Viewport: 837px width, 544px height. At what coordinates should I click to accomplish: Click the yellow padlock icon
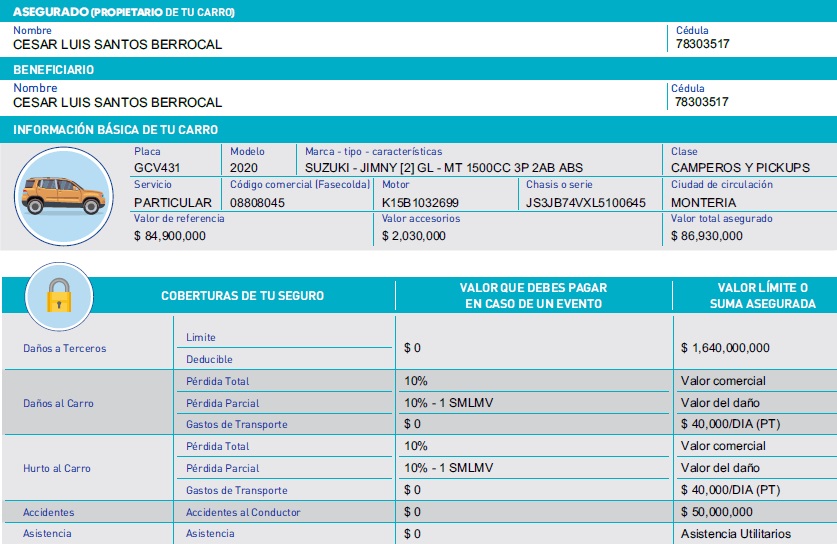coord(60,296)
